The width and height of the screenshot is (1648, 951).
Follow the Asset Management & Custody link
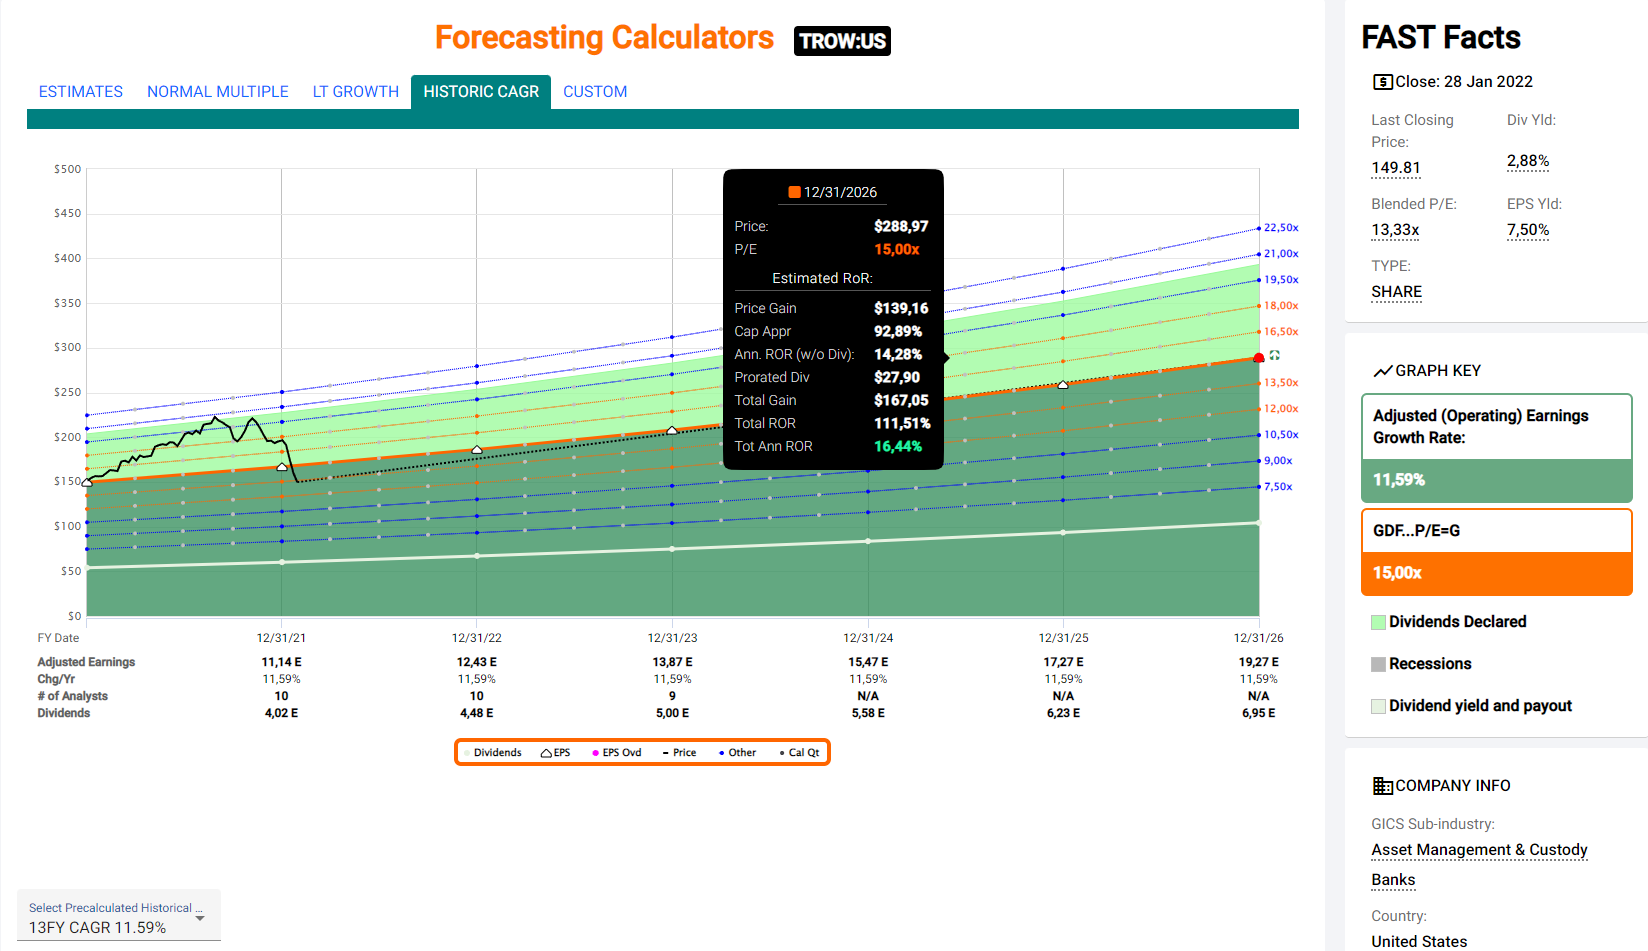click(x=1479, y=850)
